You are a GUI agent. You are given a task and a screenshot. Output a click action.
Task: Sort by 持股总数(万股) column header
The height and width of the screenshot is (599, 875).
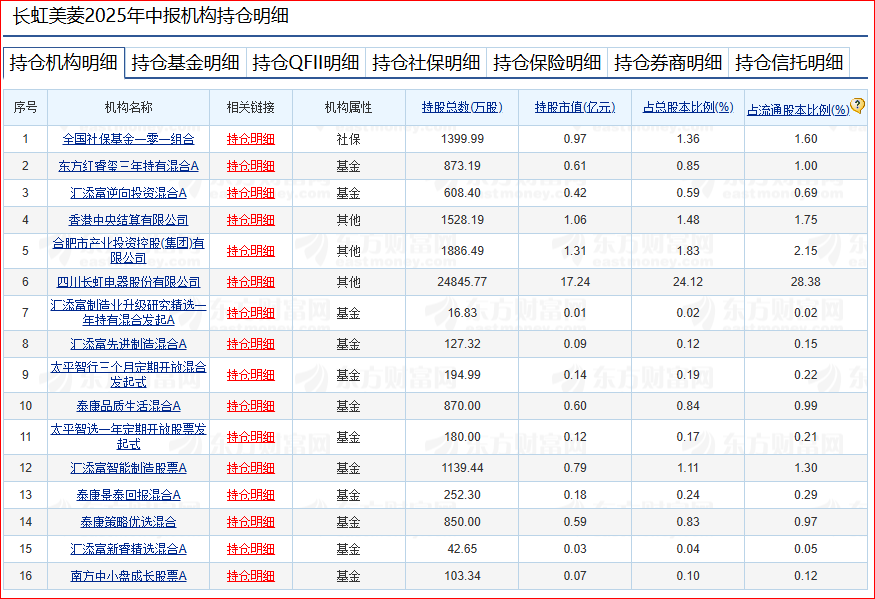tap(462, 107)
